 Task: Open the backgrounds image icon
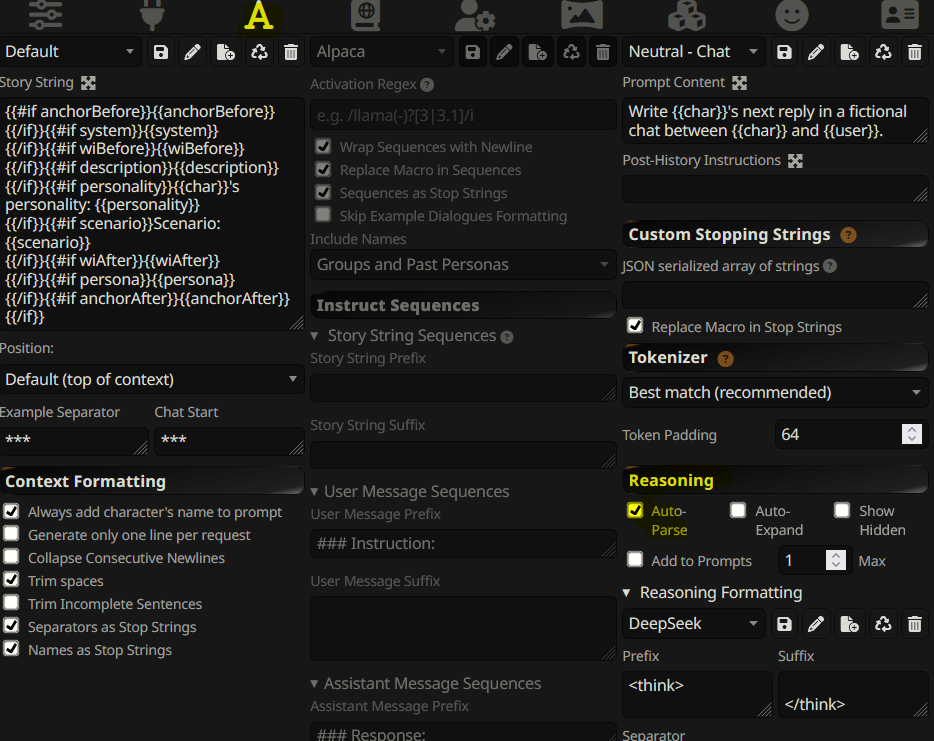tap(581, 14)
